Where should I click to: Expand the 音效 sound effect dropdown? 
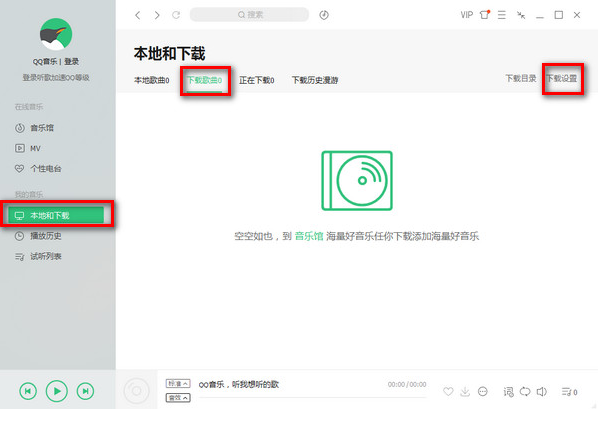click(x=178, y=397)
